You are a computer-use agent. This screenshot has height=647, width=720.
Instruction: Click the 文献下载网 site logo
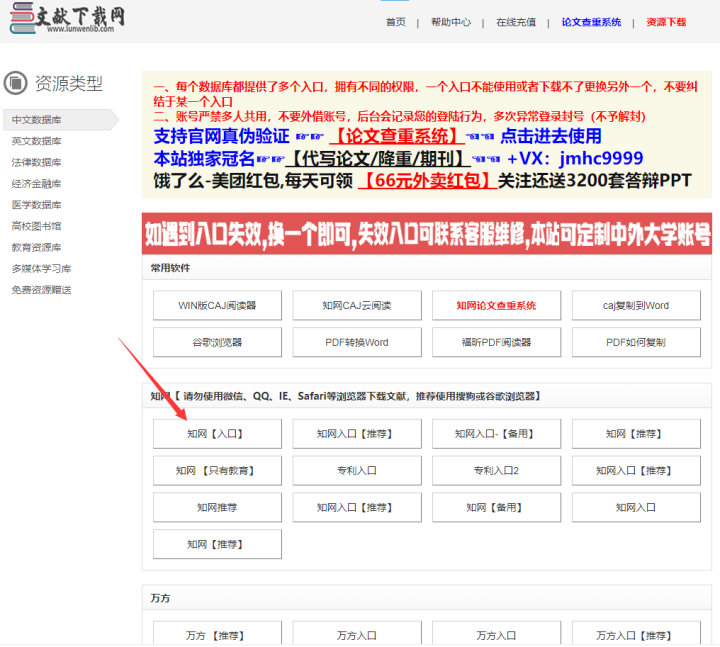click(x=67, y=18)
